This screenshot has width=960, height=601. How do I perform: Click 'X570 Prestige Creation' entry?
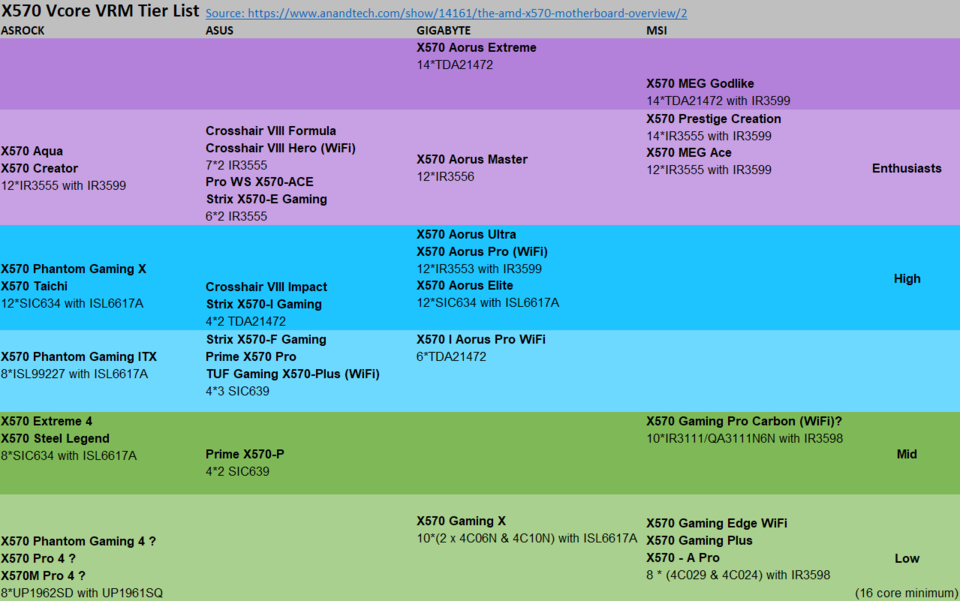pyautogui.click(x=714, y=119)
